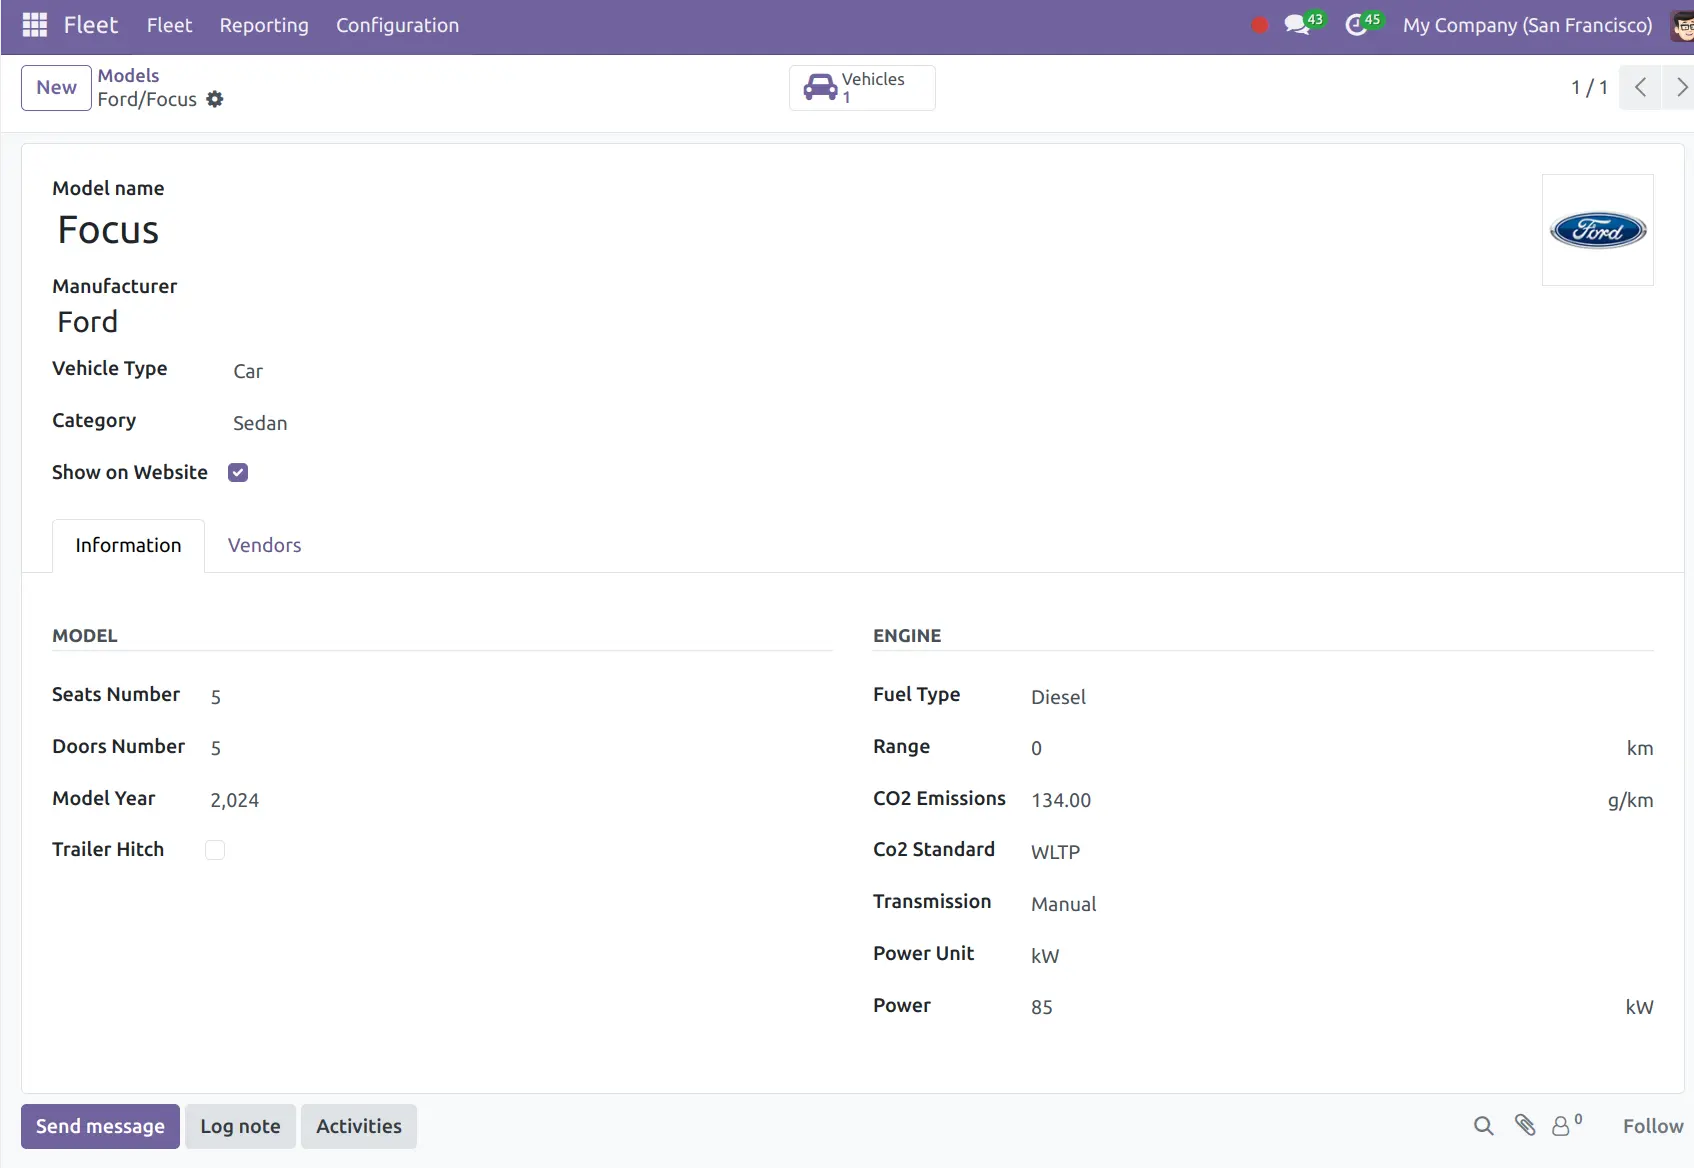Click the Ford/Focus breadcrumb text
The height and width of the screenshot is (1168, 1694).
[147, 99]
